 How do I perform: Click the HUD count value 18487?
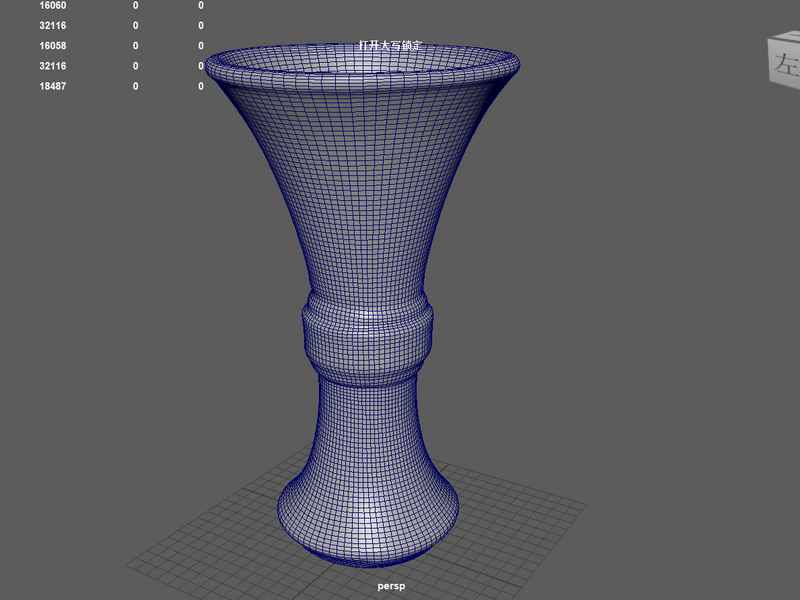tap(53, 86)
